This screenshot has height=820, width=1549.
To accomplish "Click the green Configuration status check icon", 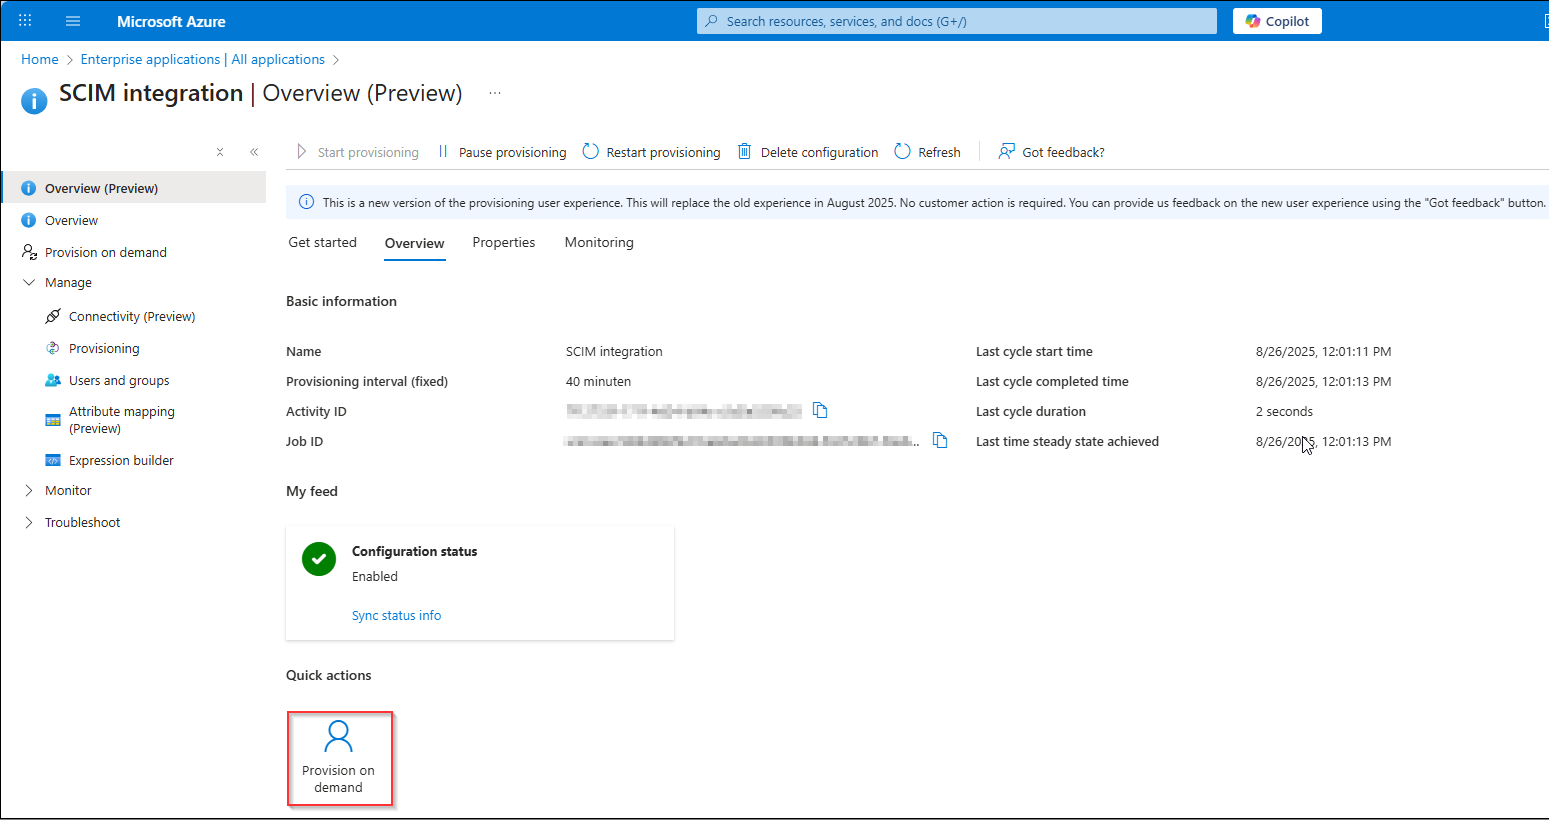I will [319, 559].
